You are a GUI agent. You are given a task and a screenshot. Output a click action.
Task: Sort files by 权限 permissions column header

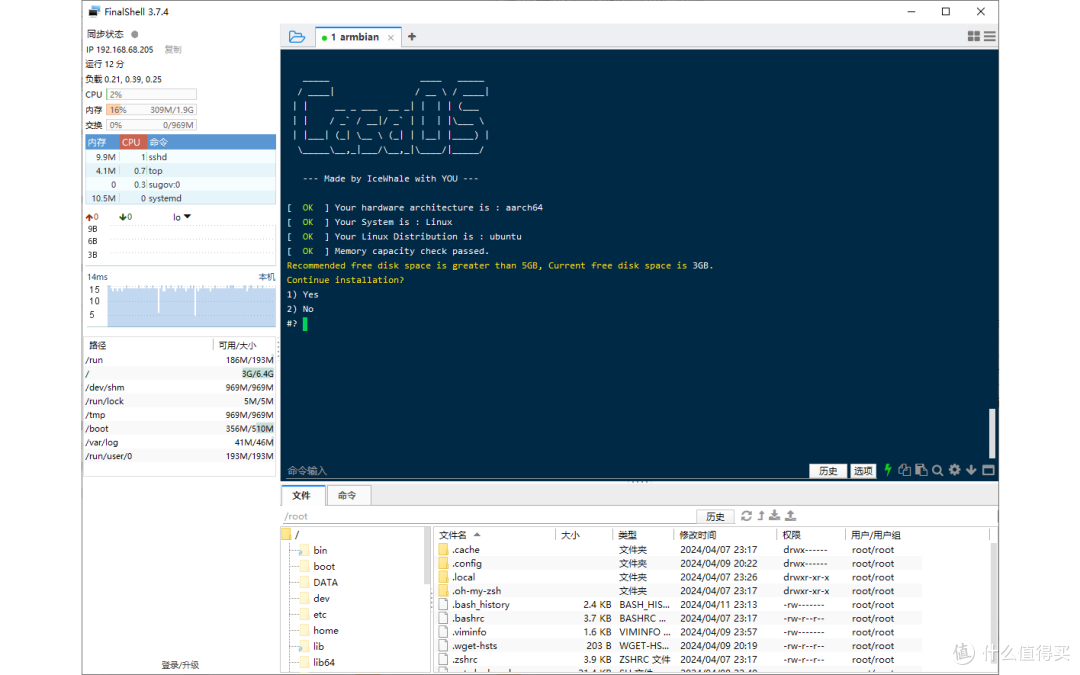810,535
